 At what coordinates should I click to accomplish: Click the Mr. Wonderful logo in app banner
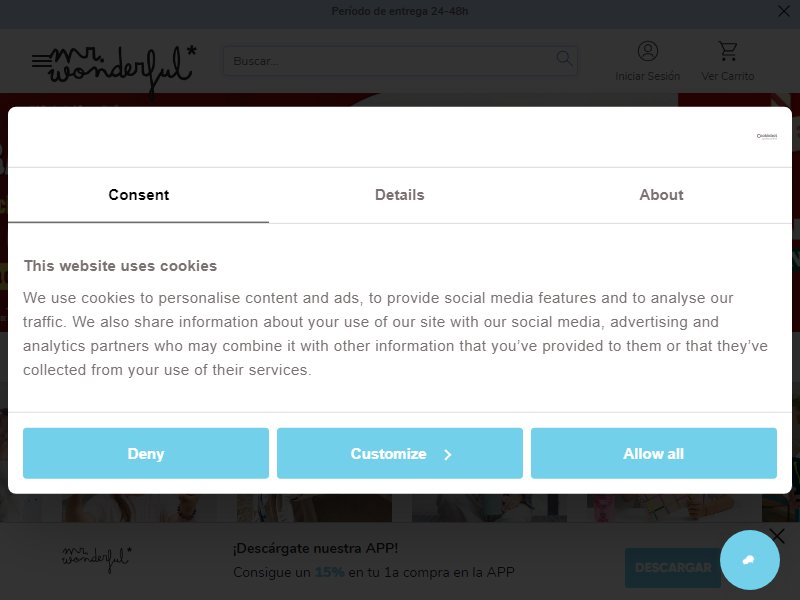coord(96,559)
